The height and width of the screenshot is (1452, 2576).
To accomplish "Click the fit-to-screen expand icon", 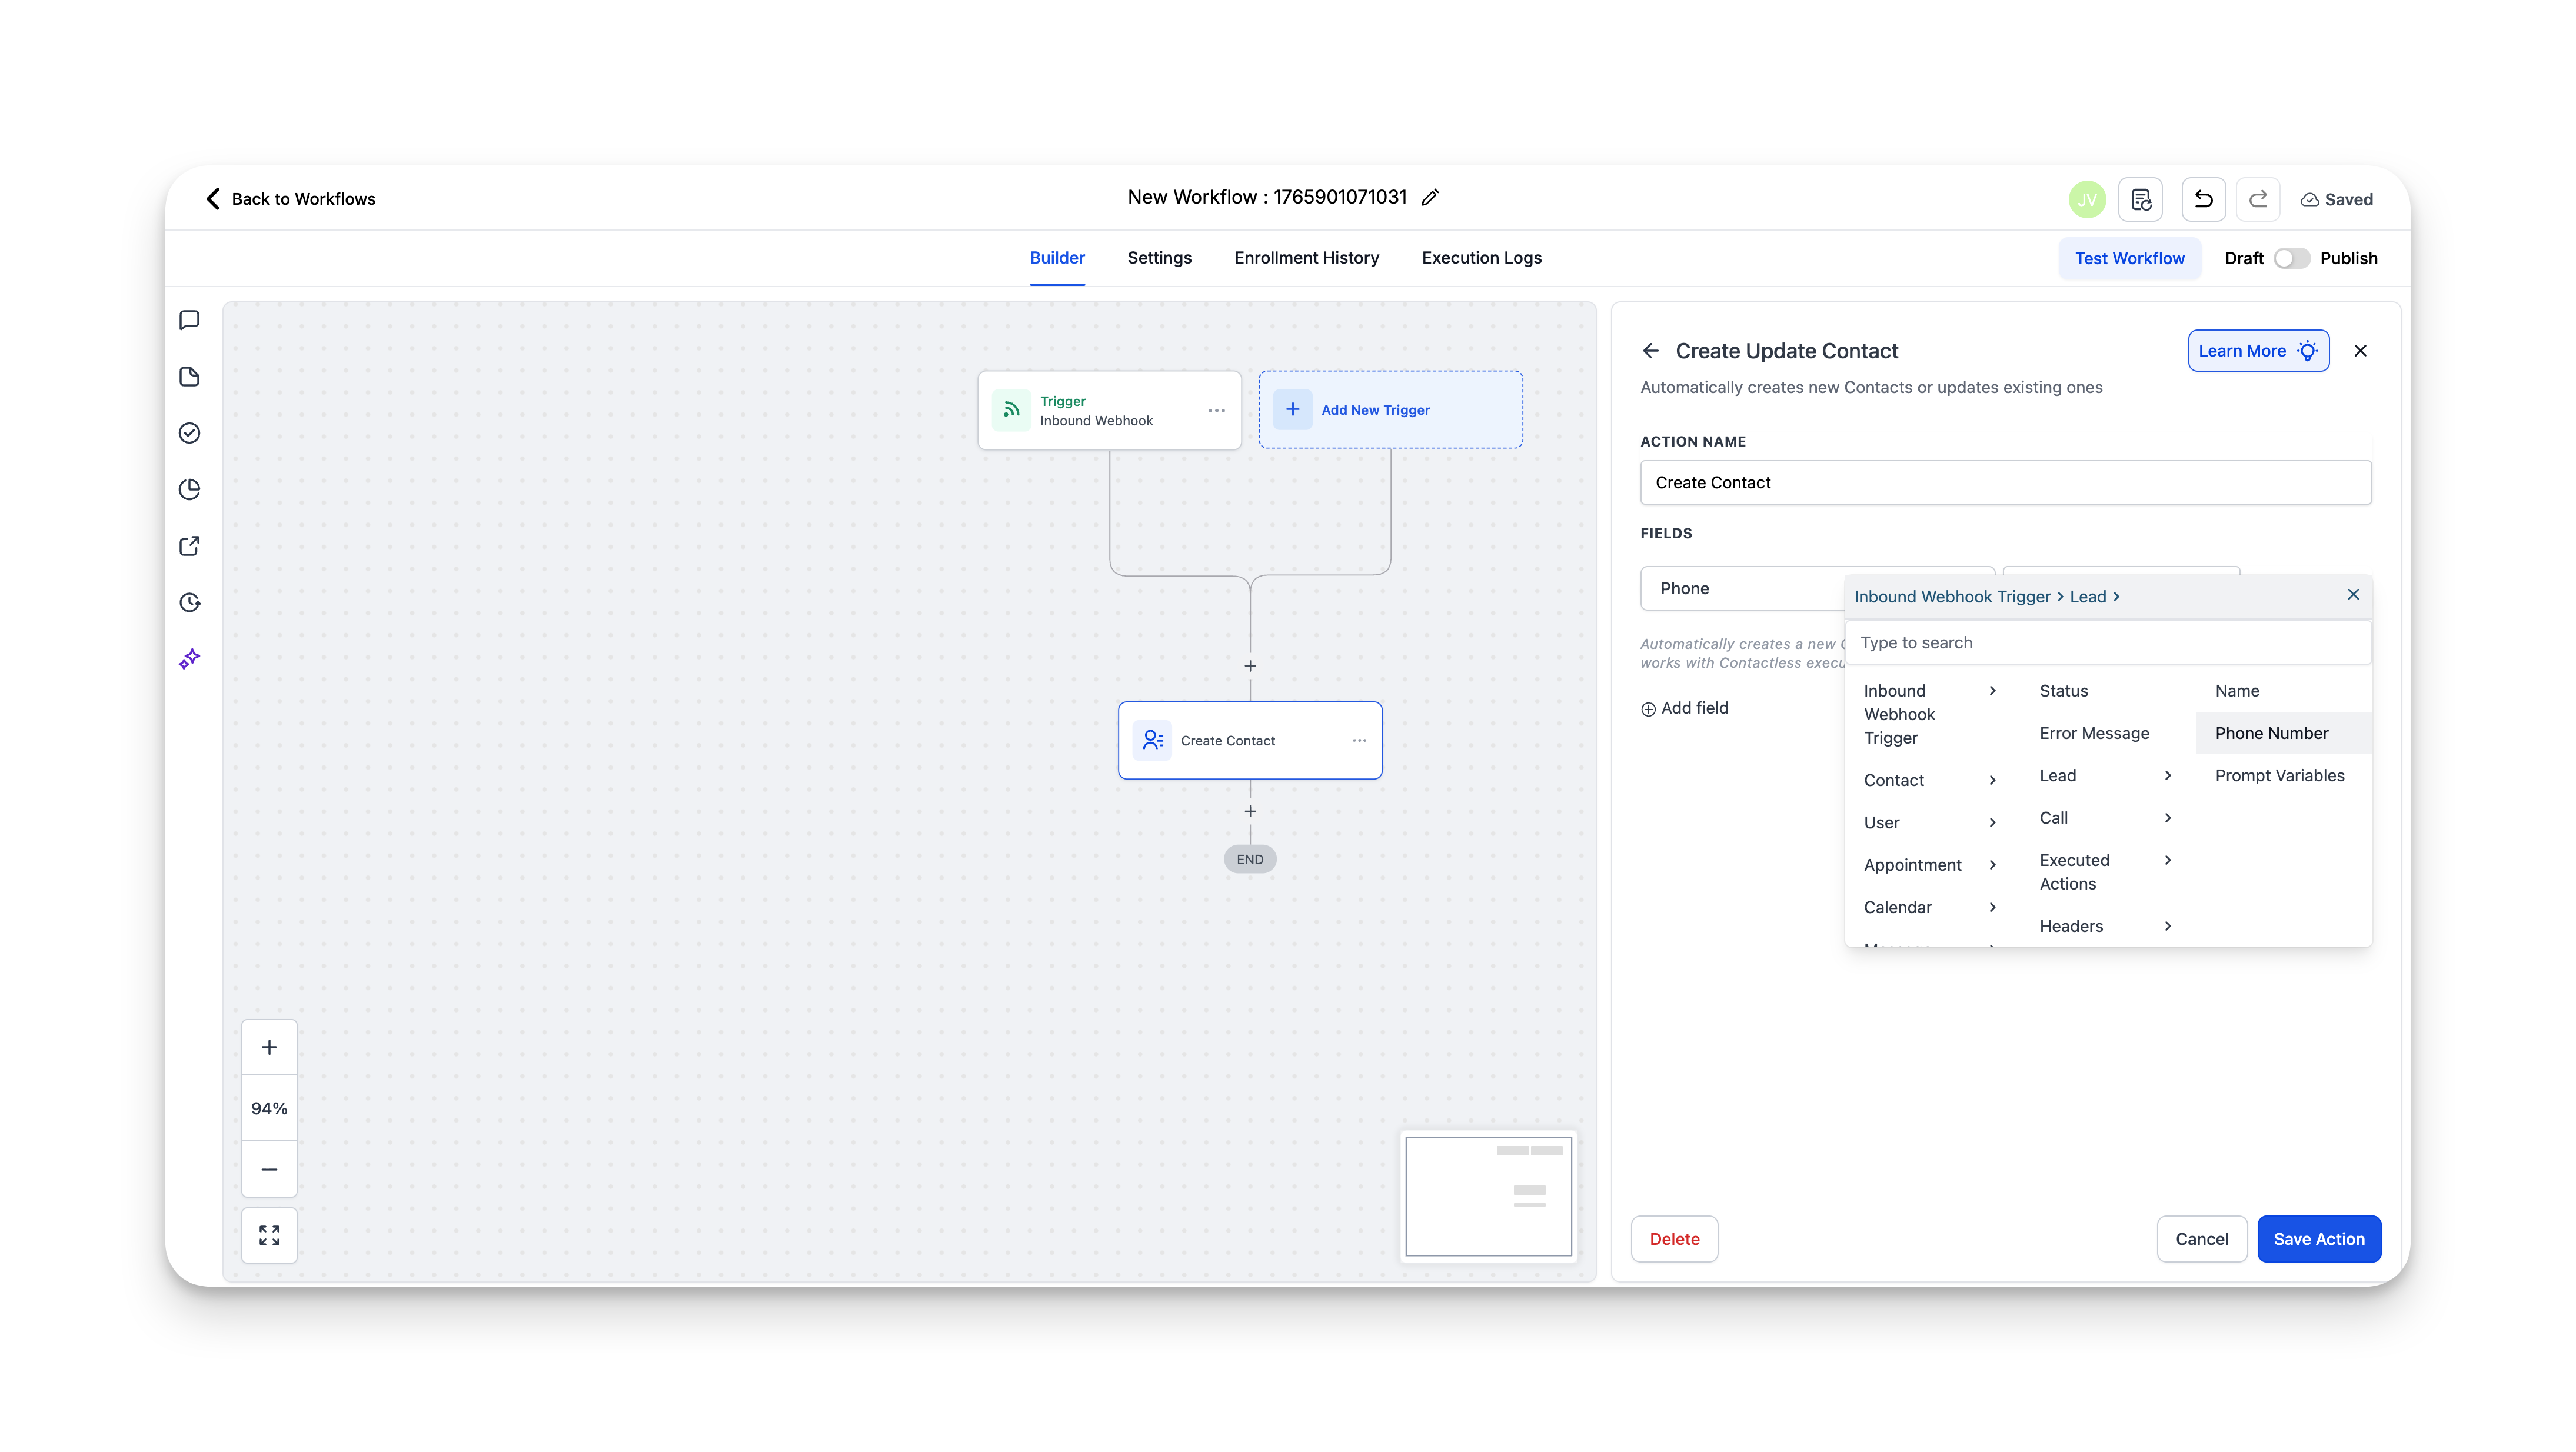I will pos(269,1235).
